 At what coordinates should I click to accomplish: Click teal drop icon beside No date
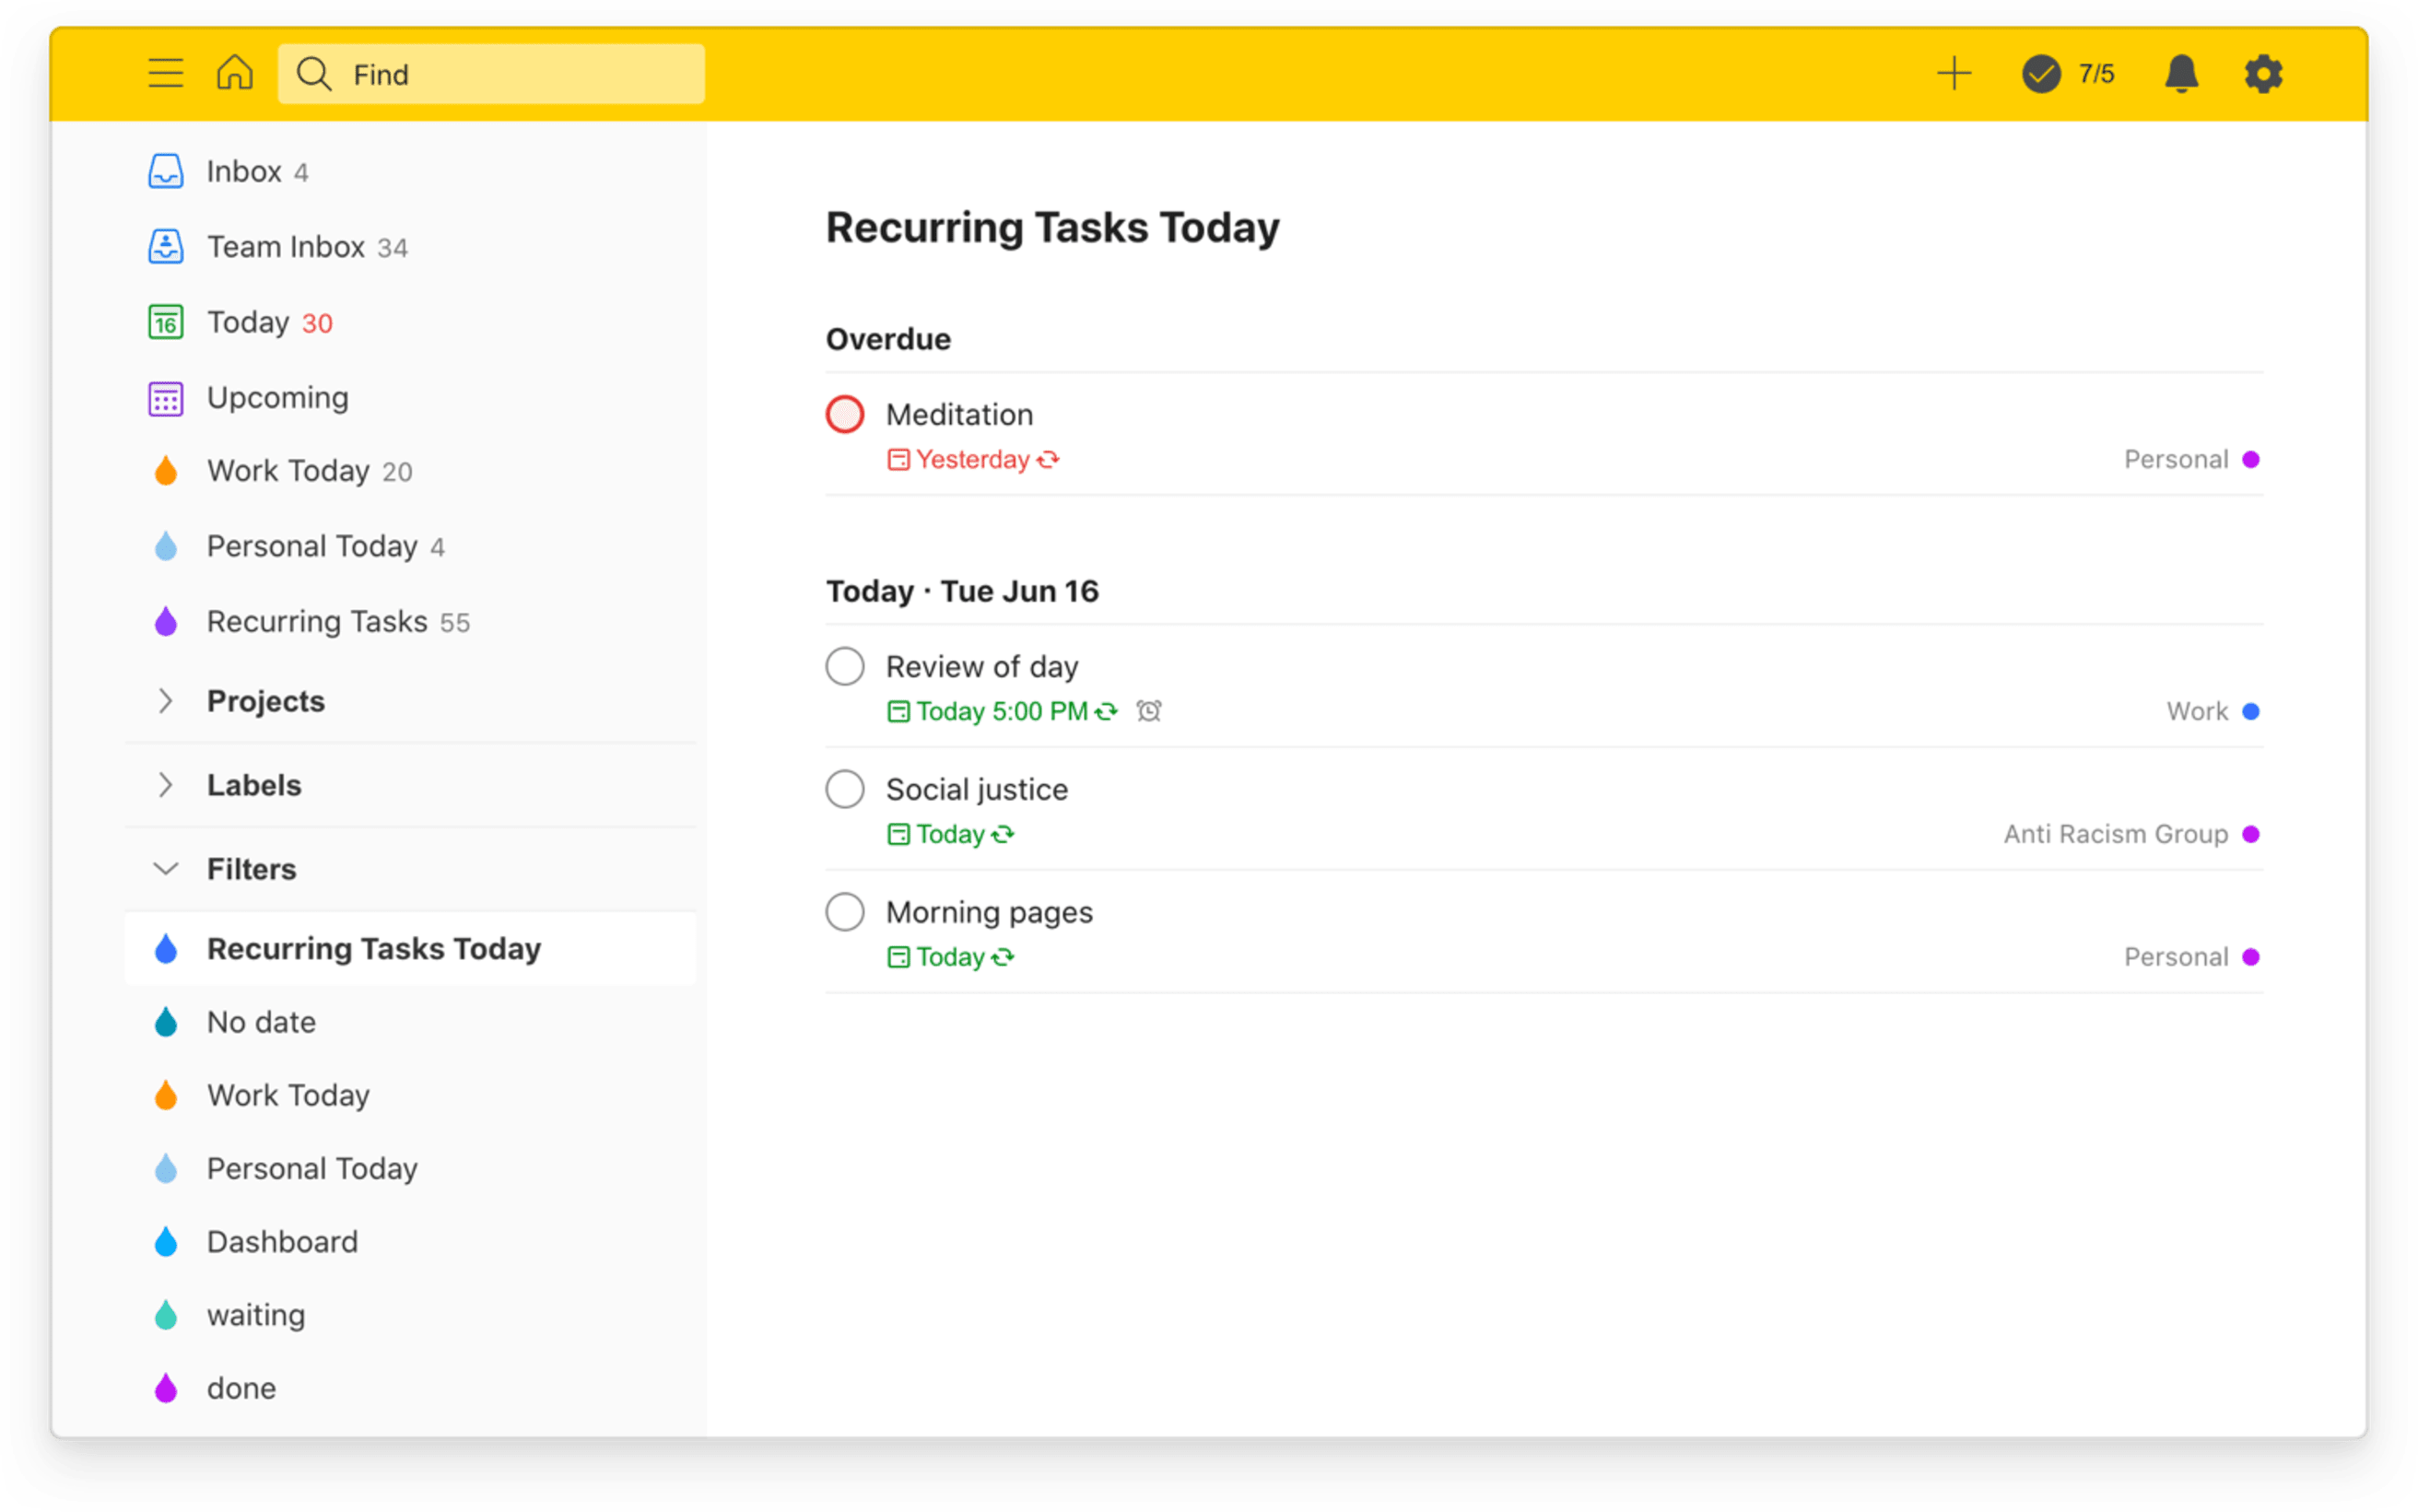(x=166, y=1022)
